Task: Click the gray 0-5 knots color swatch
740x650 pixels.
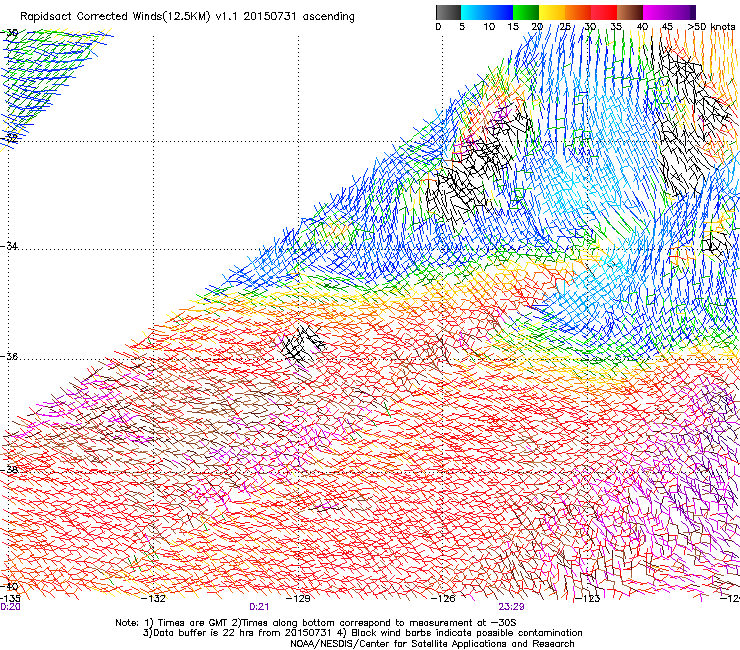Action: (x=448, y=12)
